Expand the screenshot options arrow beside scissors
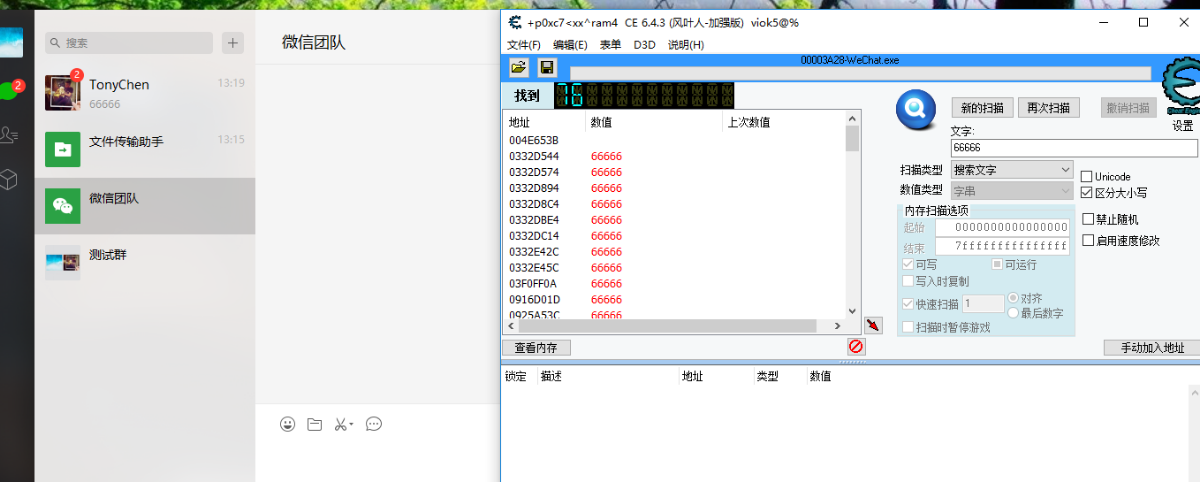This screenshot has width=1200, height=482. [x=352, y=425]
